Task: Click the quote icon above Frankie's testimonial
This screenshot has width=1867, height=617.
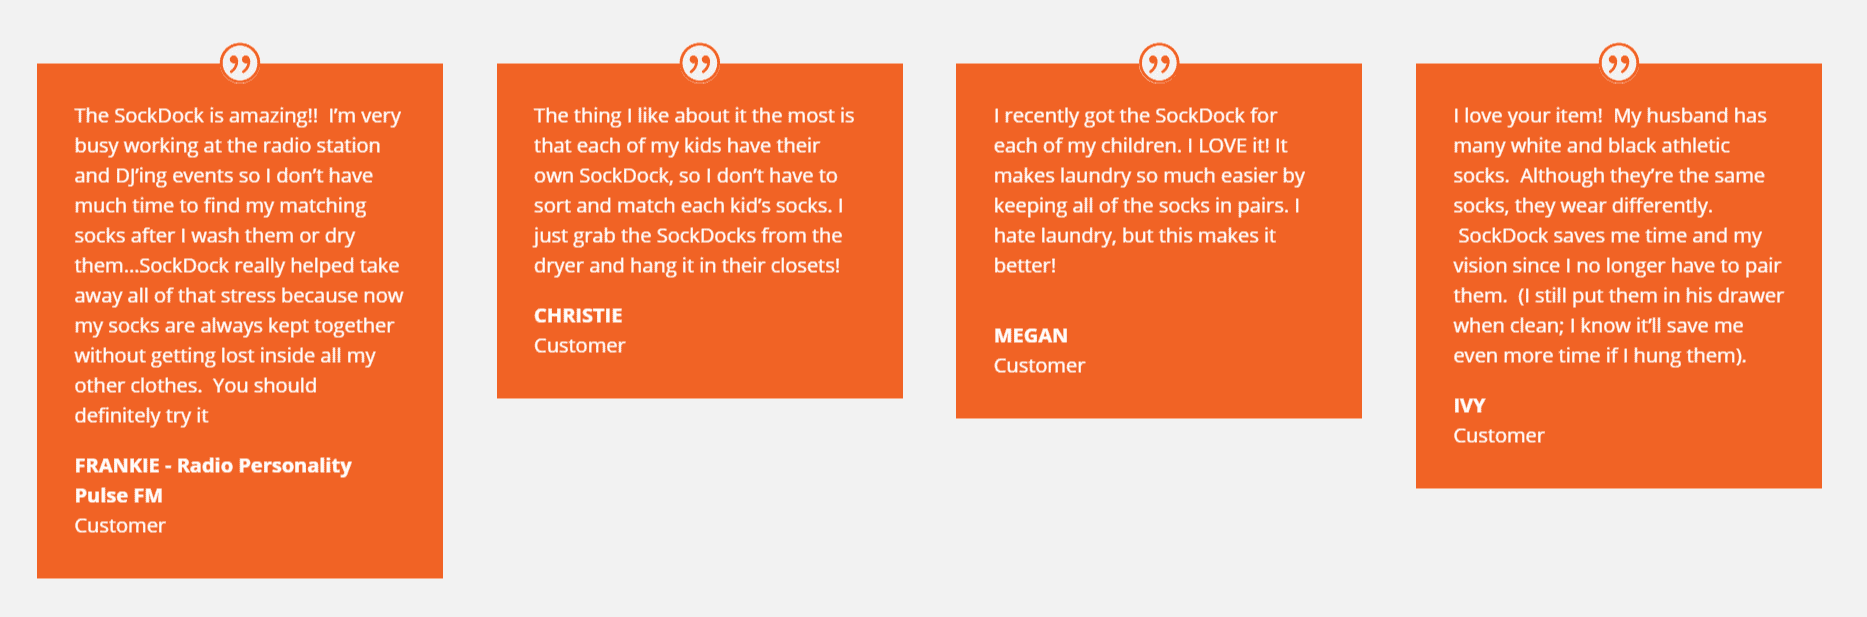Action: (x=240, y=64)
